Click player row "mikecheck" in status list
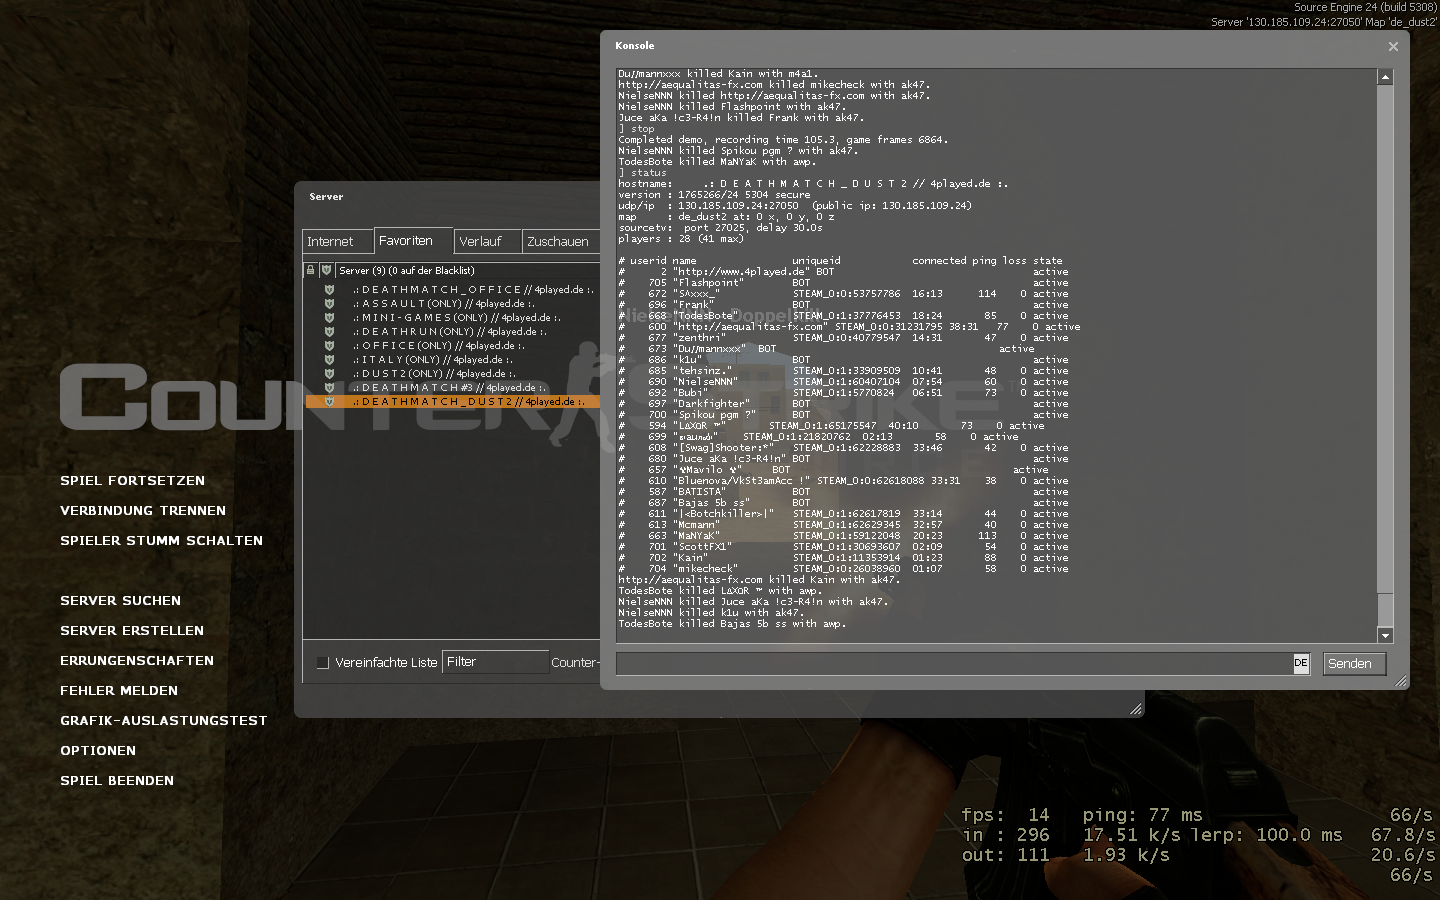This screenshot has width=1440, height=900. point(843,569)
